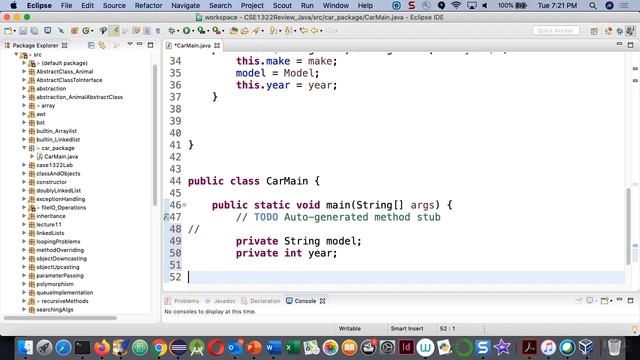Select the searchingAlgs package

(x=55, y=310)
